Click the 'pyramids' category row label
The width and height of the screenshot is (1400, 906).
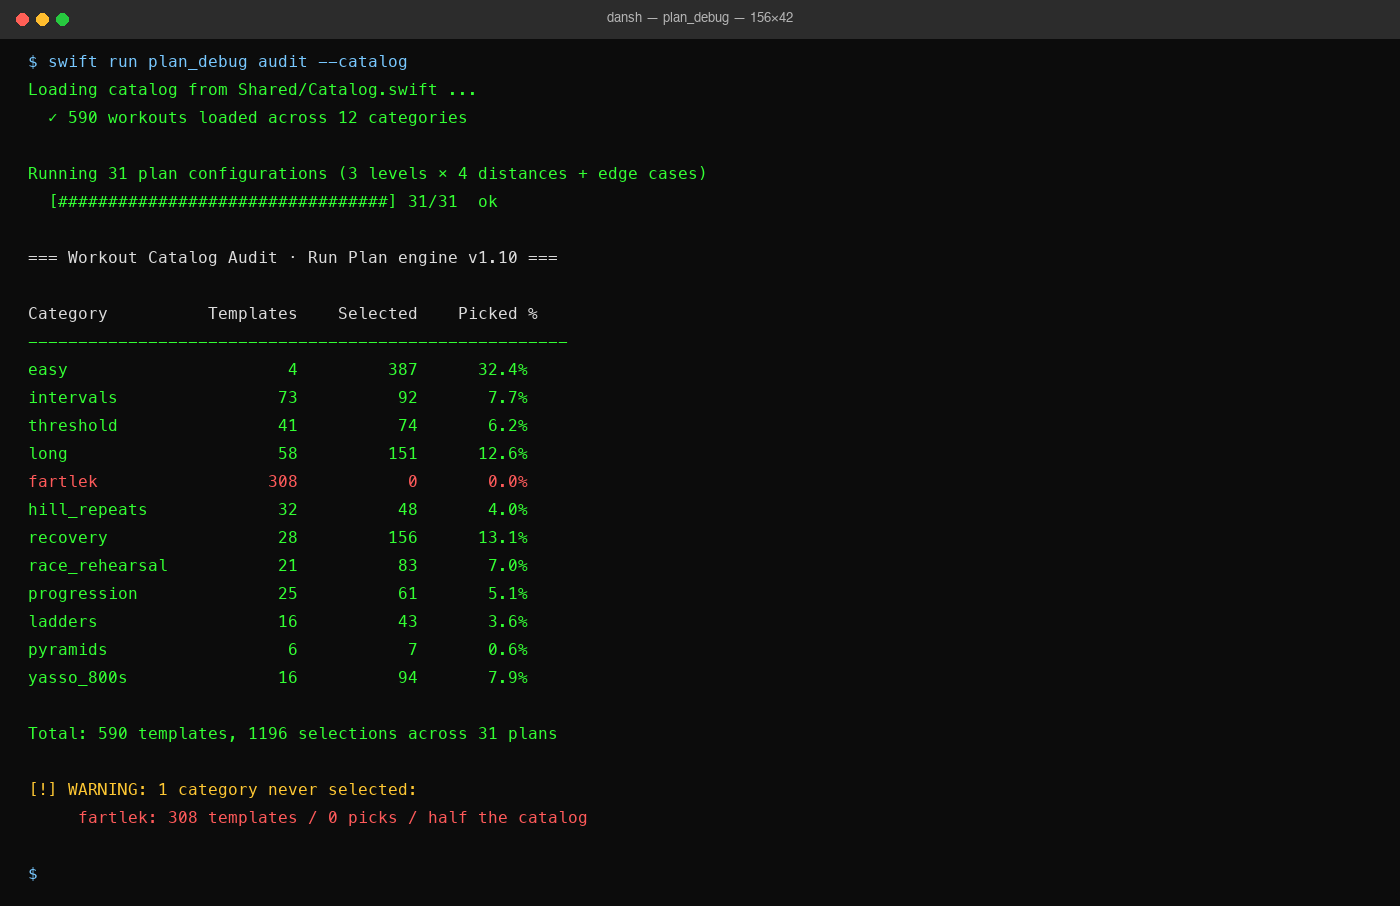coord(68,650)
